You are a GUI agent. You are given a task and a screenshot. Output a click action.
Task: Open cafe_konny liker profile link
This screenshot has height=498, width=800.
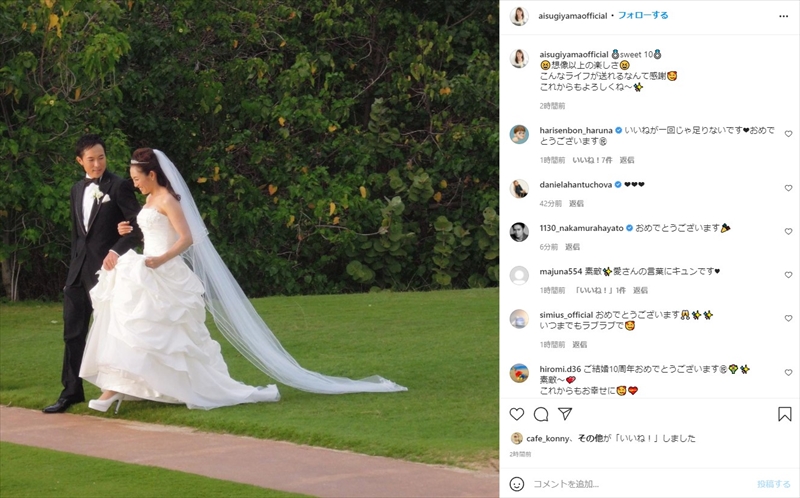[x=547, y=438]
